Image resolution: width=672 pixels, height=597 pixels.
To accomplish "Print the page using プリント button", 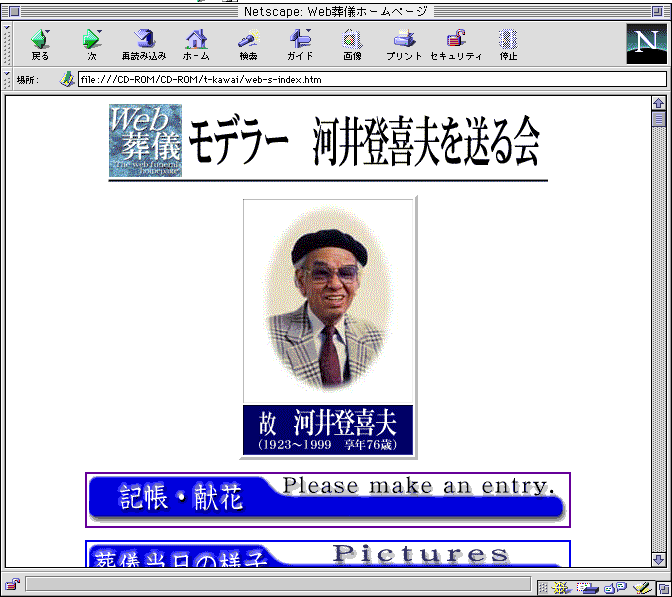I will tap(404, 44).
